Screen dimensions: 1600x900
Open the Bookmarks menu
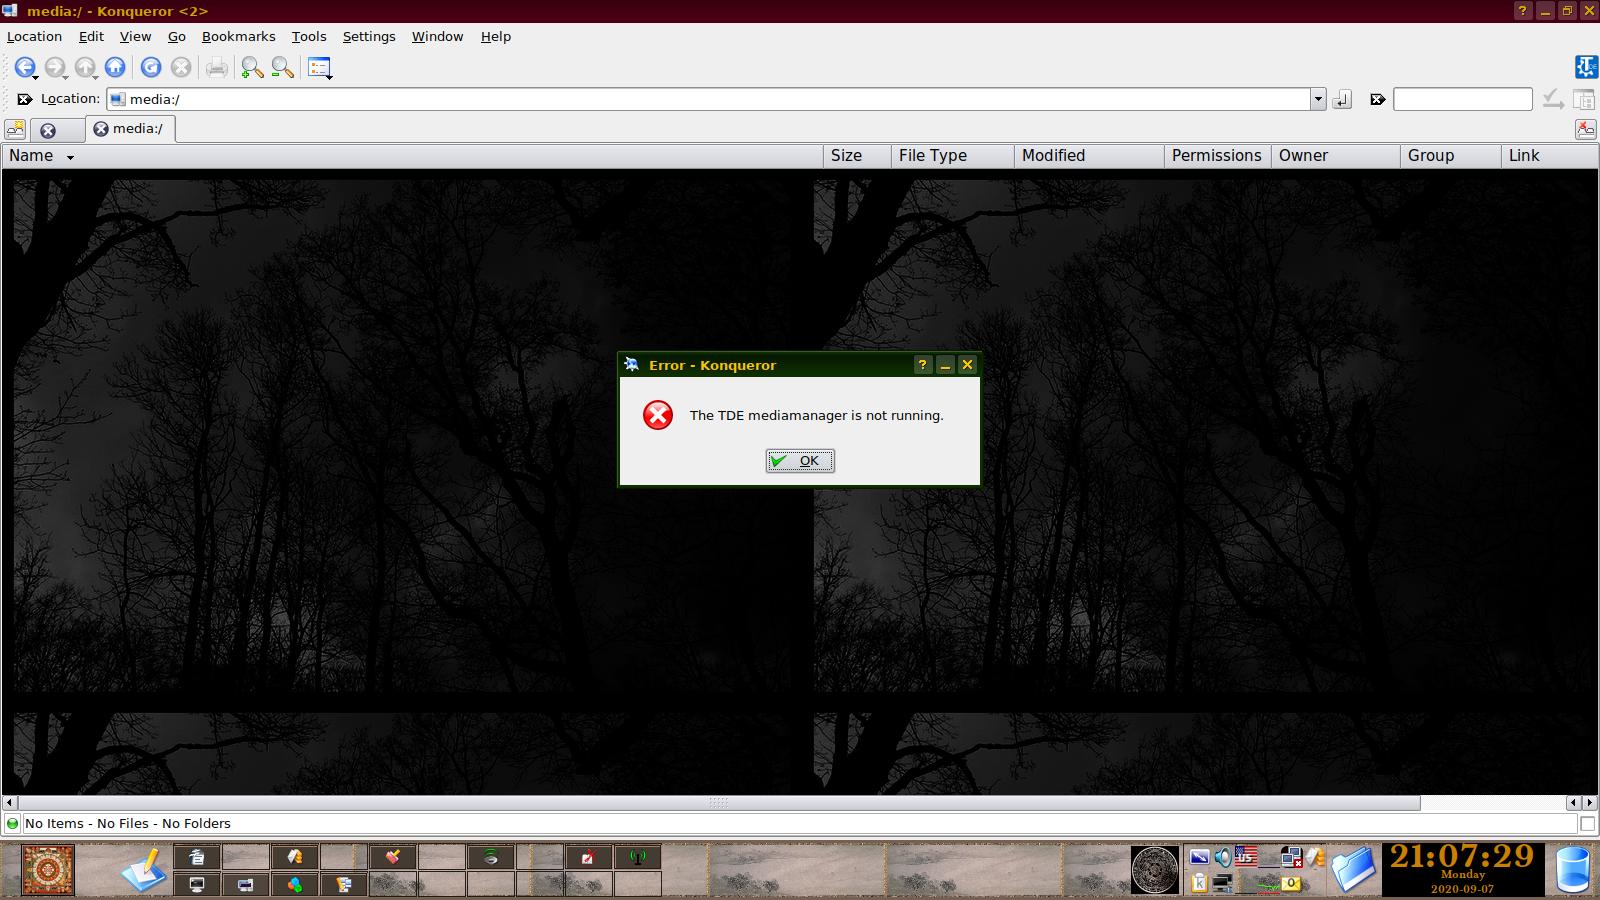coord(238,36)
